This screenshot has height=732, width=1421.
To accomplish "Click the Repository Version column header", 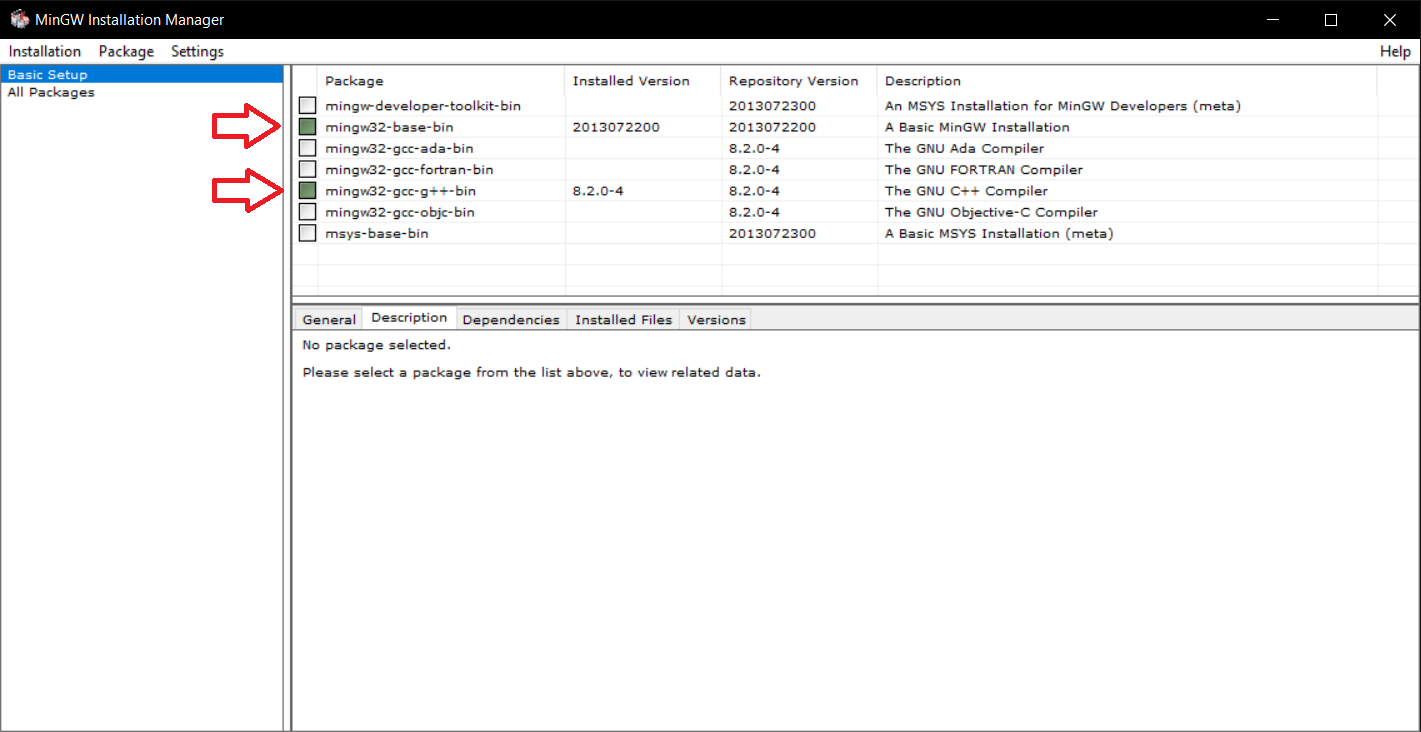I will click(793, 81).
